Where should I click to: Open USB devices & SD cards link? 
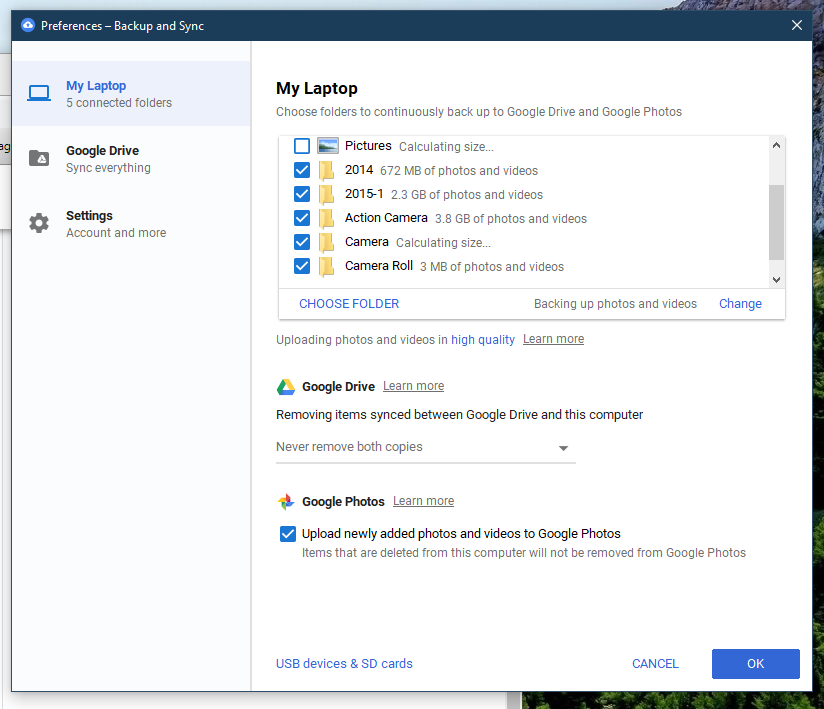point(344,664)
